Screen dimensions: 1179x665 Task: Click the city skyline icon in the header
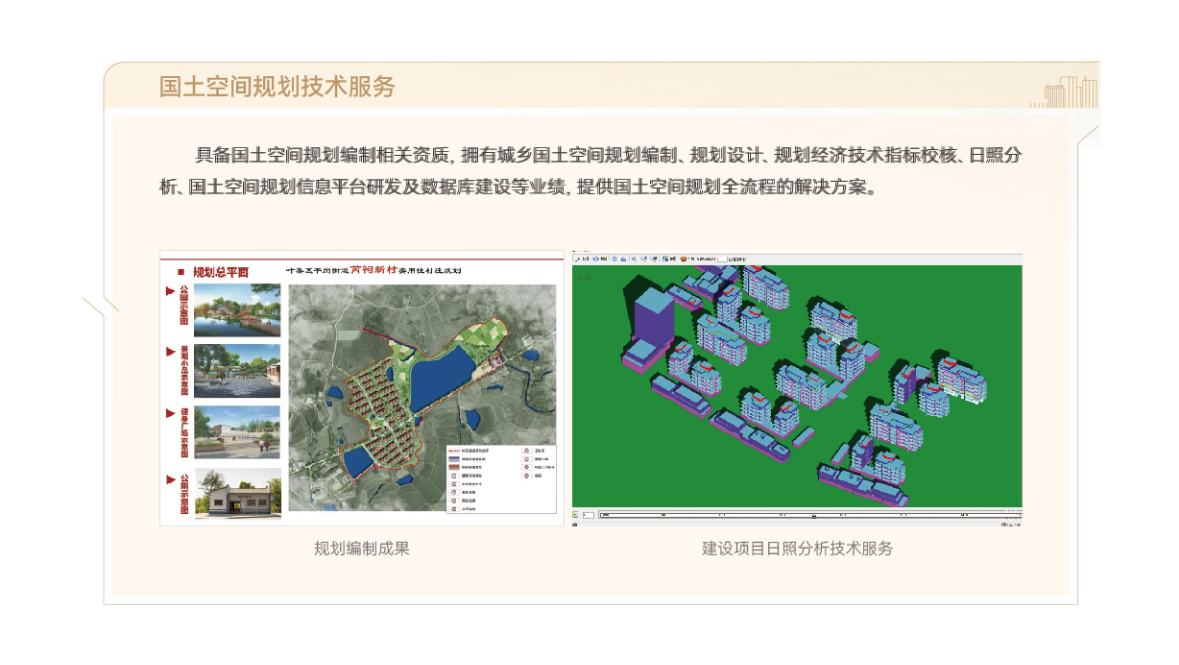pos(1070,90)
